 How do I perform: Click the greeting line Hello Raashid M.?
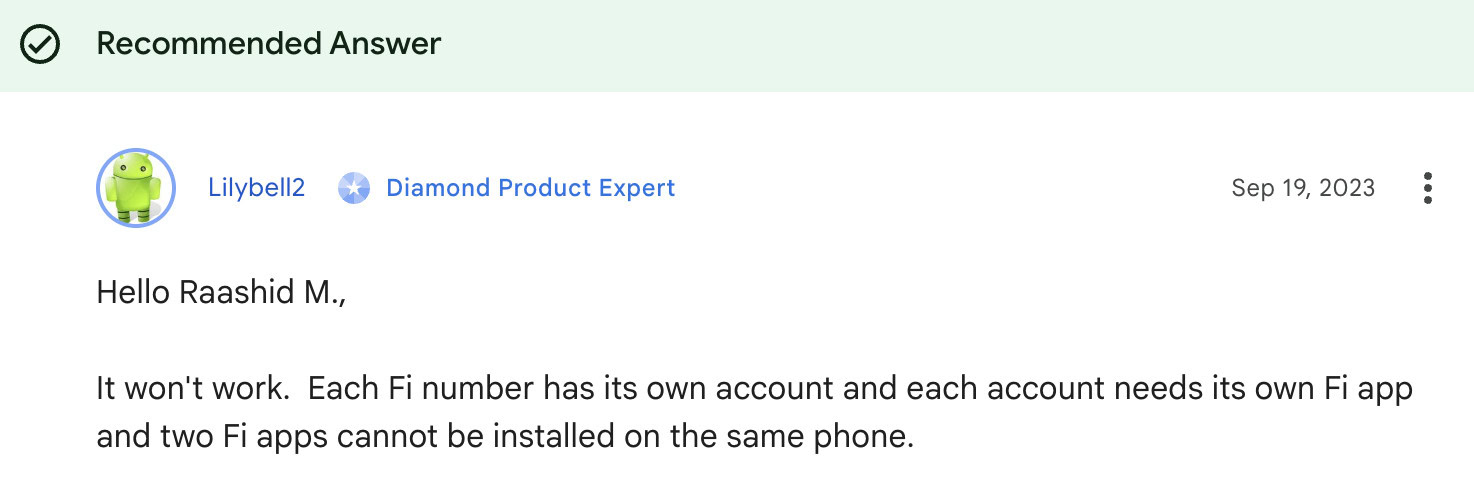221,293
